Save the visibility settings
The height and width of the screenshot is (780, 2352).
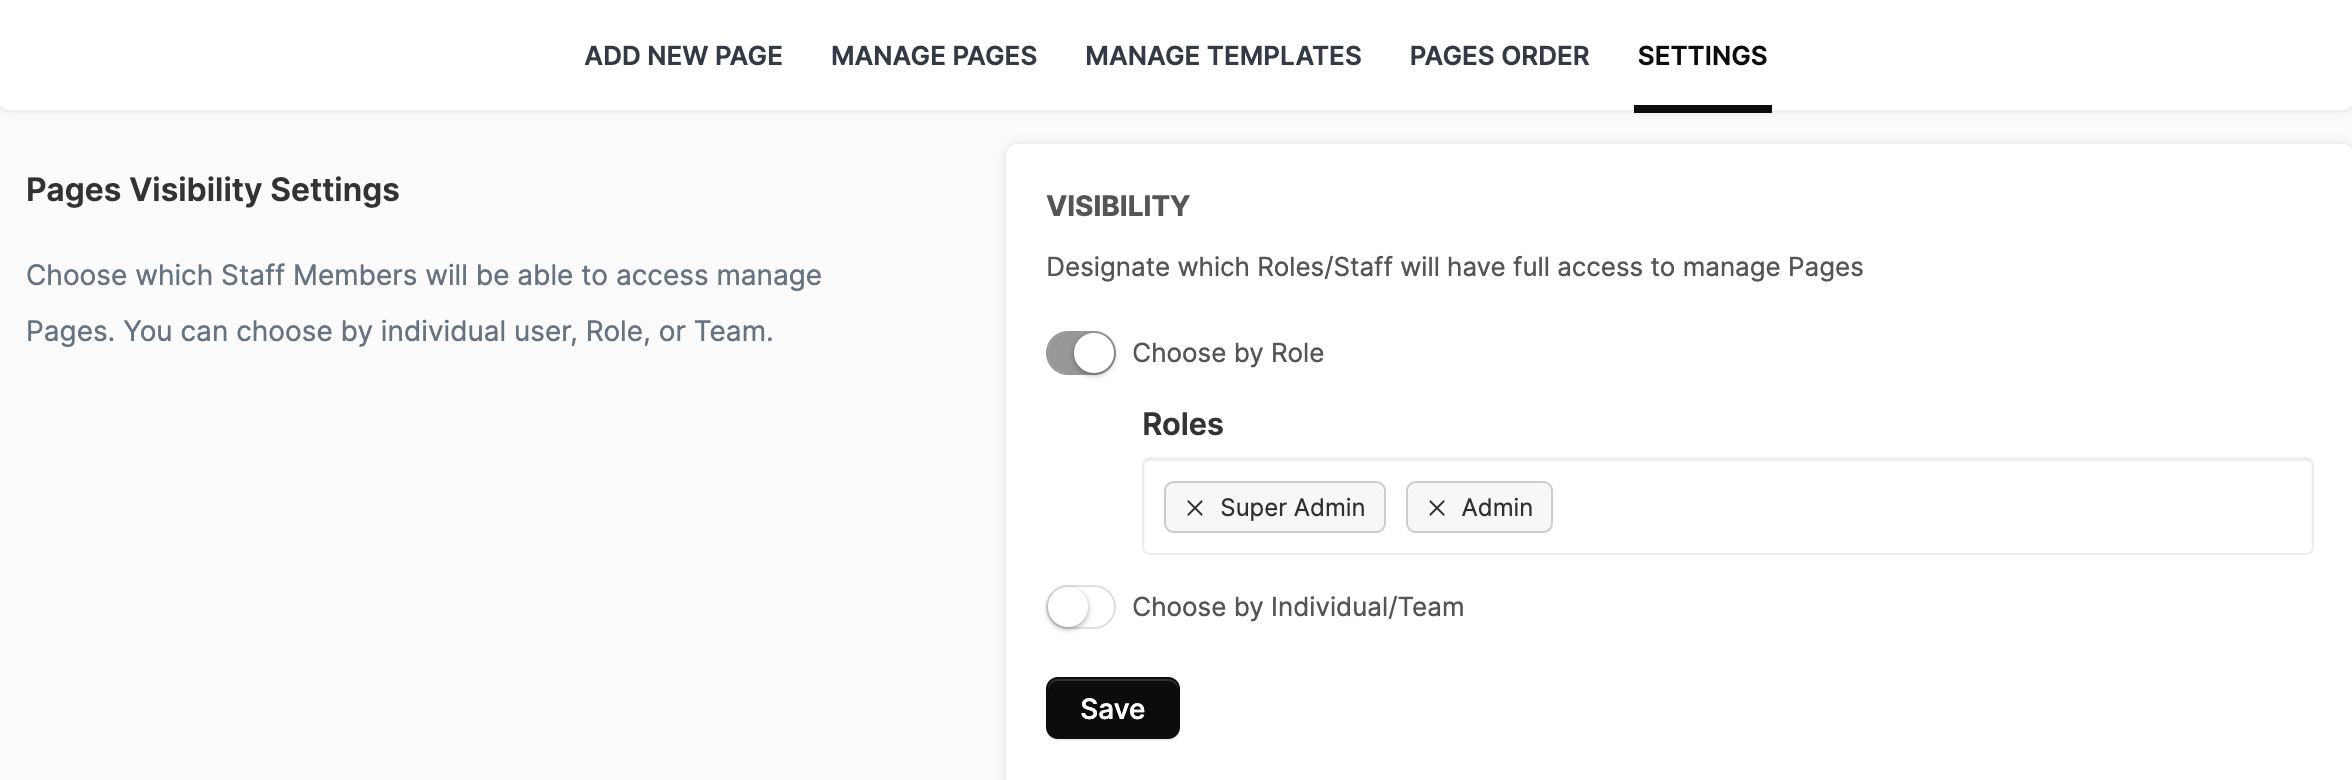(1112, 708)
